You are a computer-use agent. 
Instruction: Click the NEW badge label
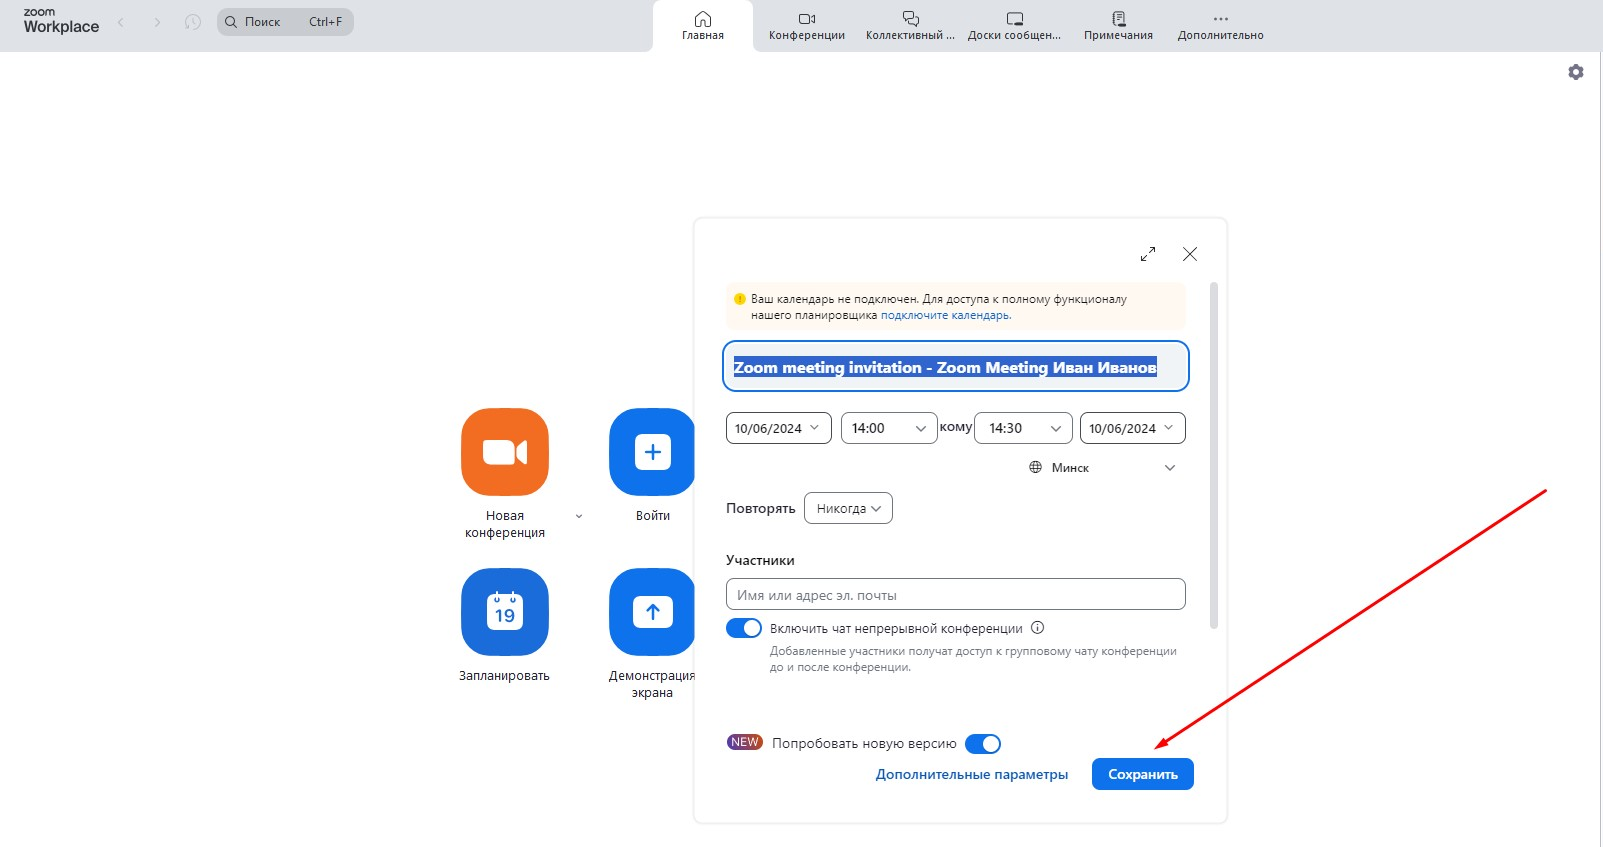[745, 742]
